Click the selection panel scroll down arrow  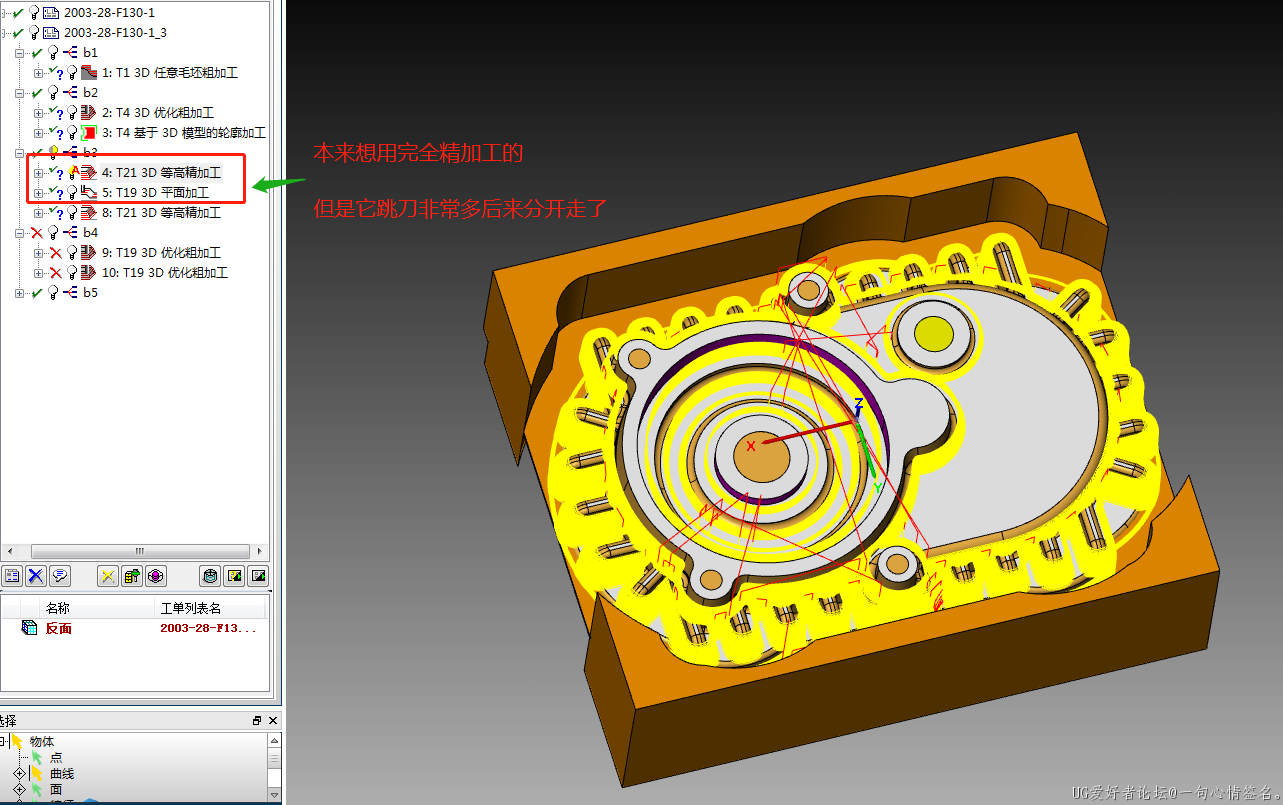tap(275, 793)
